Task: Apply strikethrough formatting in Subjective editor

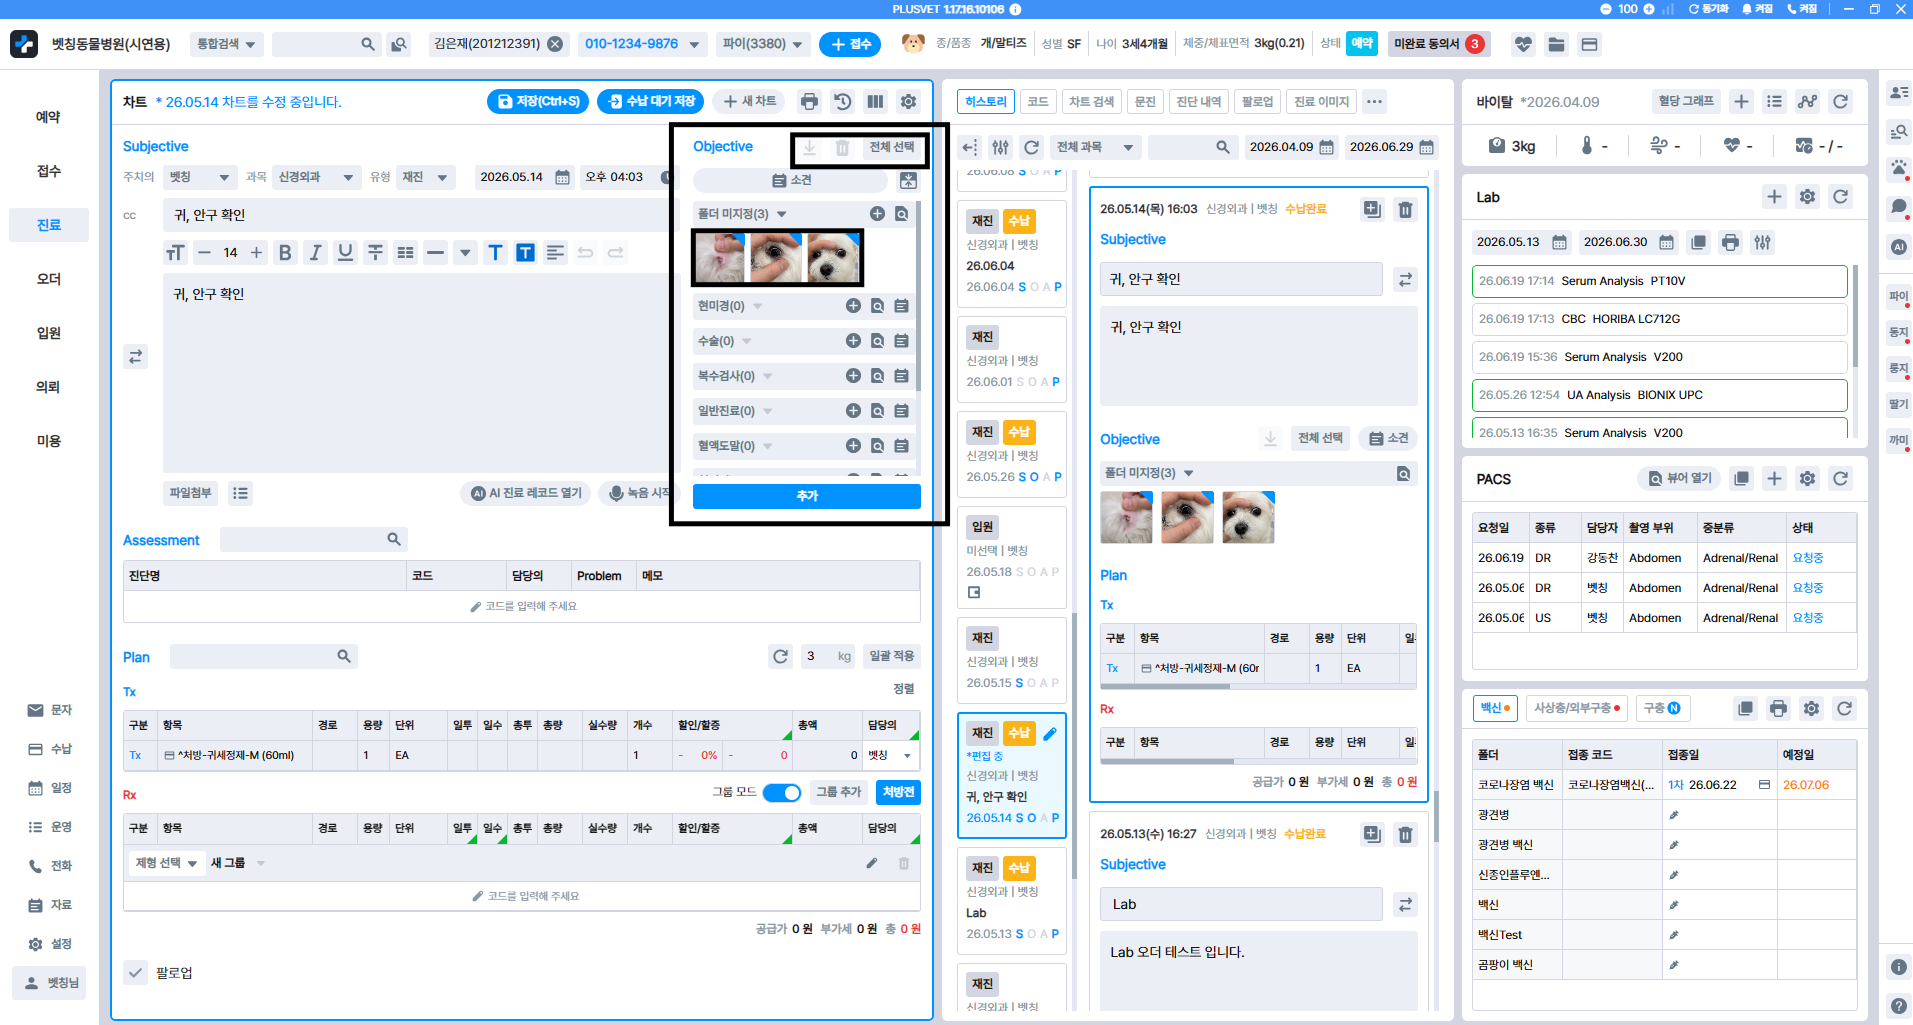Action: pyautogui.click(x=375, y=252)
